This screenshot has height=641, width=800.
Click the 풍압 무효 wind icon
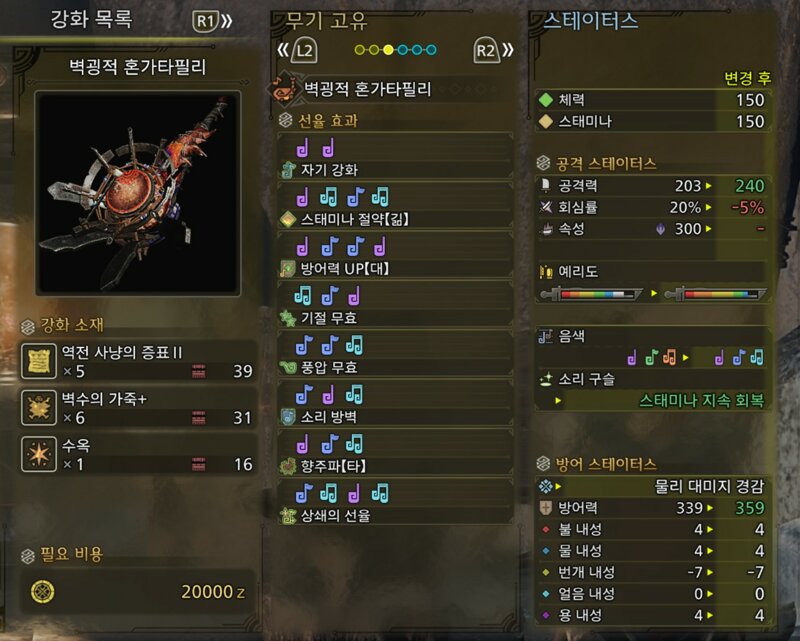point(288,367)
